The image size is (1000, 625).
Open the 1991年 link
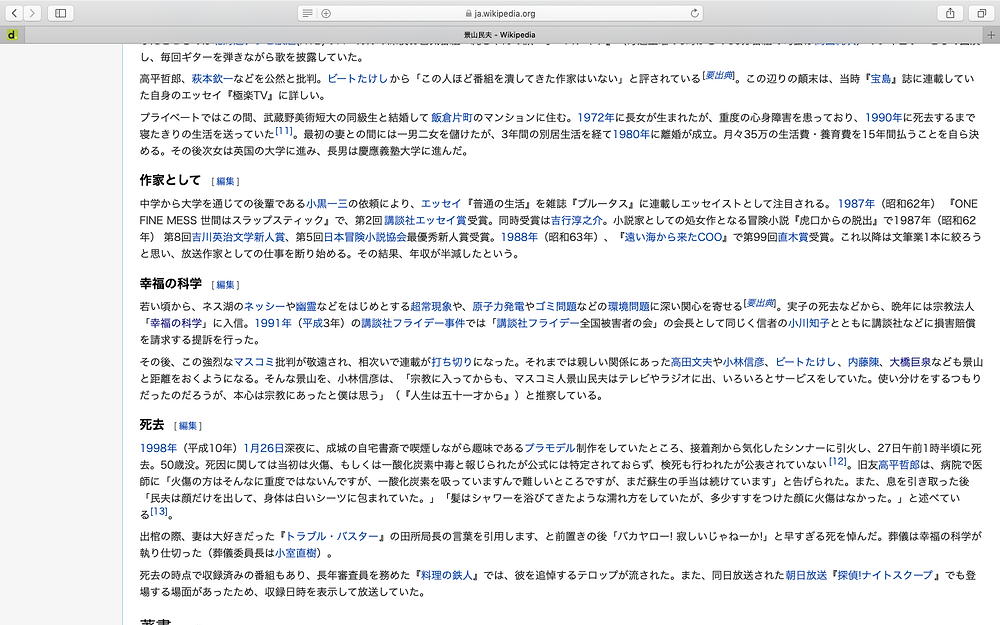tap(272, 323)
